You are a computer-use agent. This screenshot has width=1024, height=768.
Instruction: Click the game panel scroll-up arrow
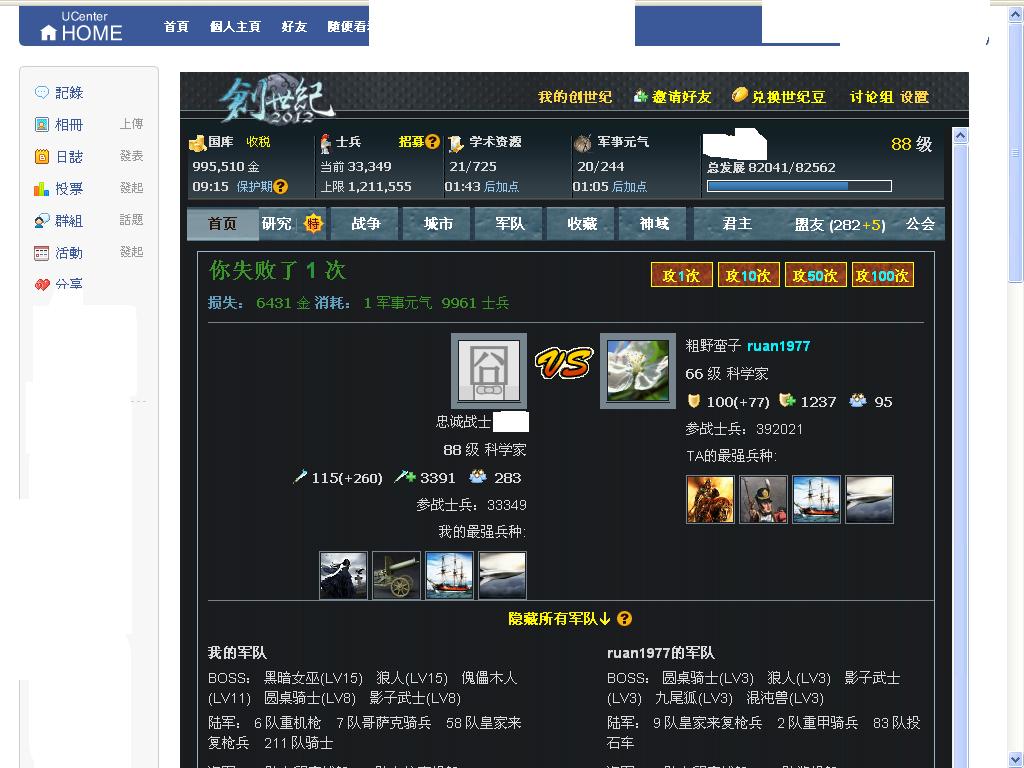click(960, 136)
